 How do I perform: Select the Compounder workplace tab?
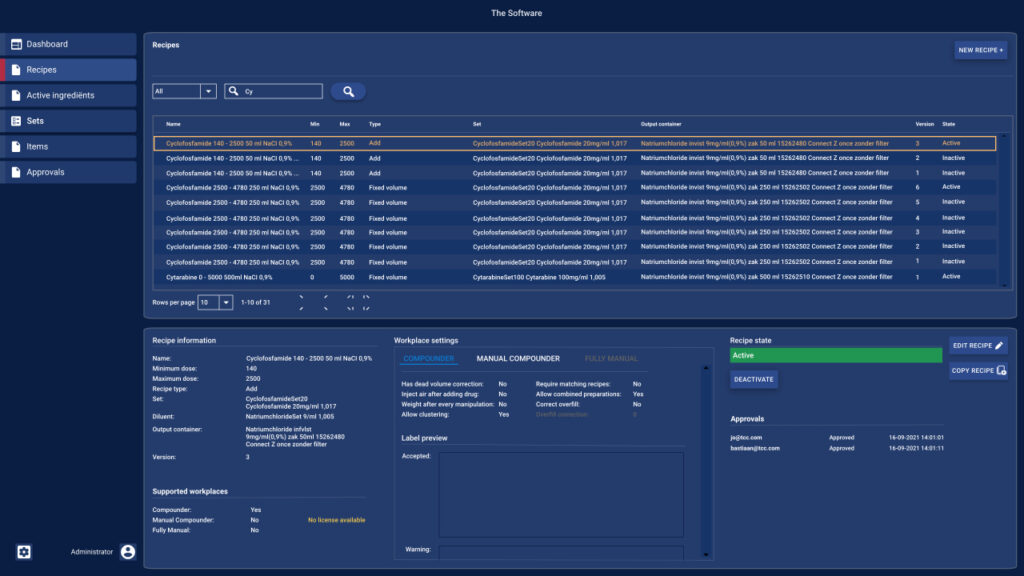pyautogui.click(x=428, y=358)
